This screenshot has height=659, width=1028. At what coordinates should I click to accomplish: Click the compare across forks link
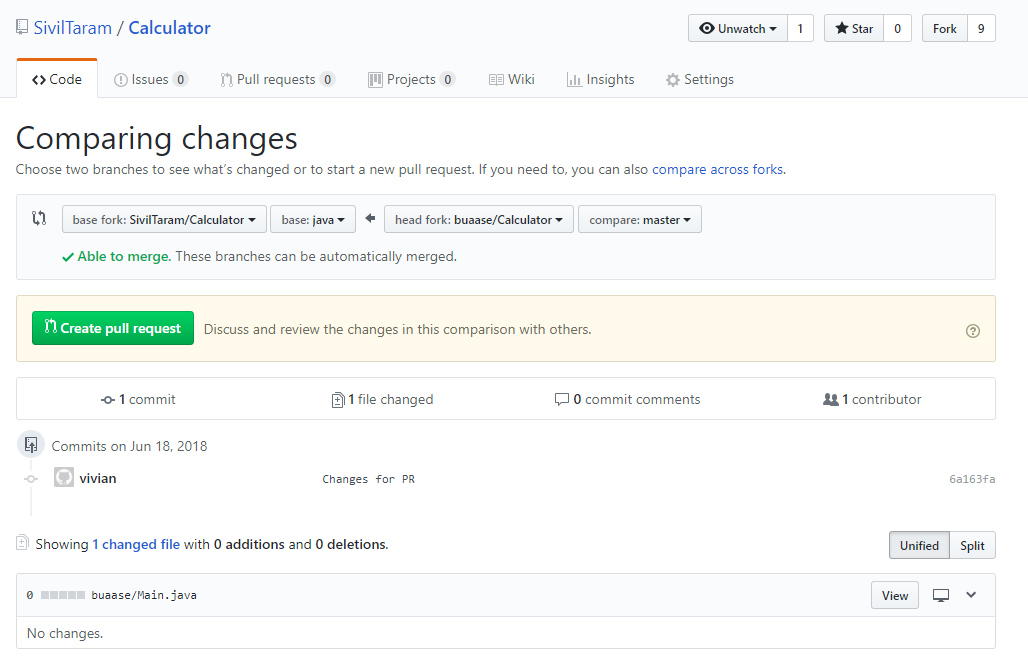(717, 169)
